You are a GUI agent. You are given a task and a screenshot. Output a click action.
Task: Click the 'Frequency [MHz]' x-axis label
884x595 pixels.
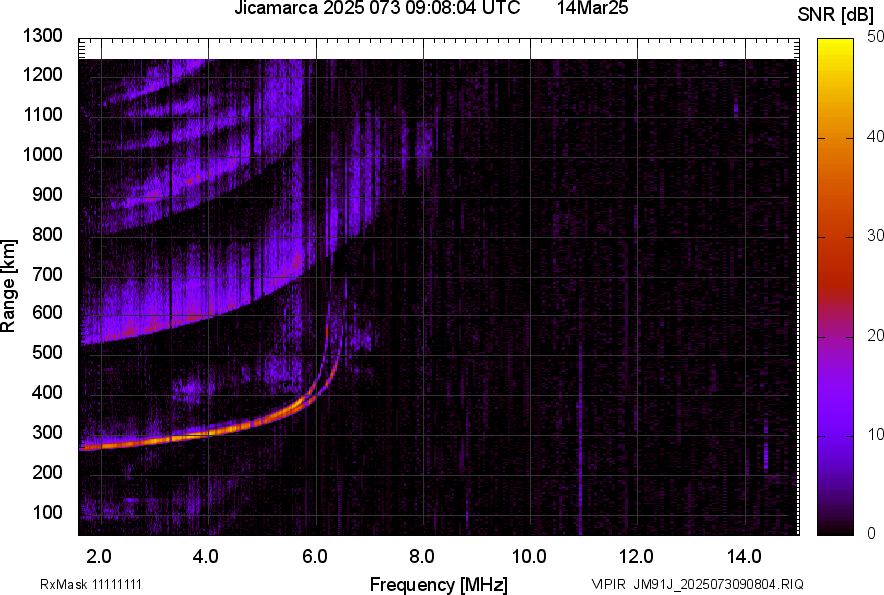point(439,584)
